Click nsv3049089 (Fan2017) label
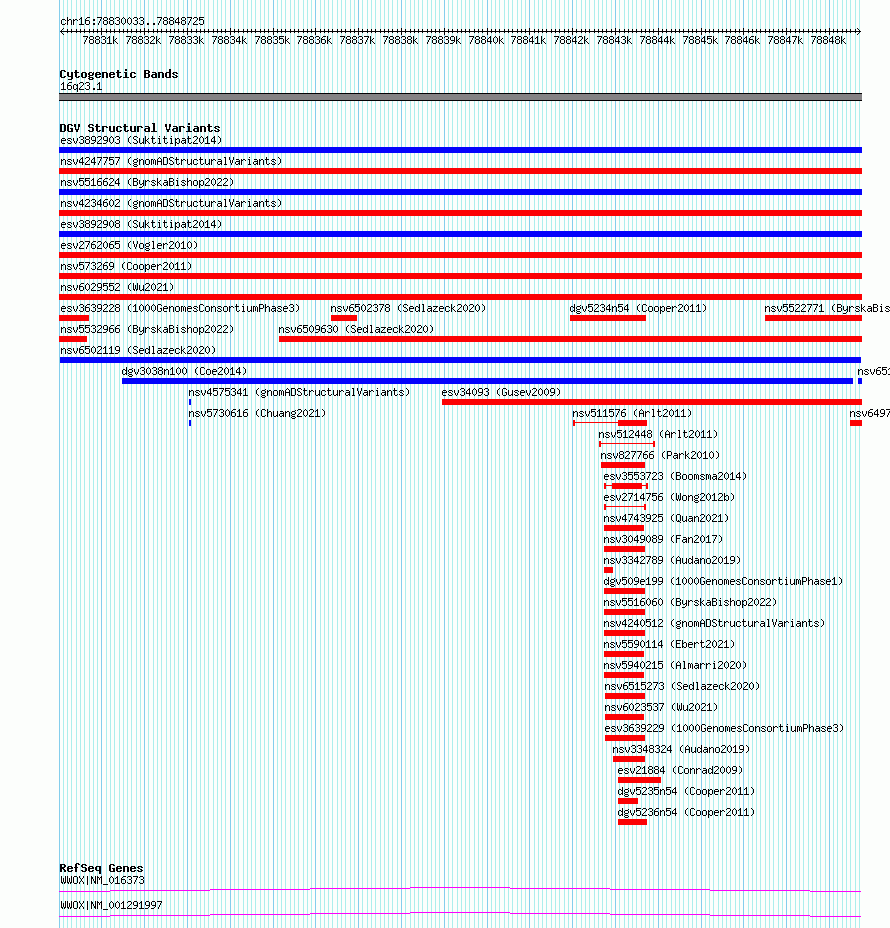The height and width of the screenshot is (928, 890). [x=663, y=539]
